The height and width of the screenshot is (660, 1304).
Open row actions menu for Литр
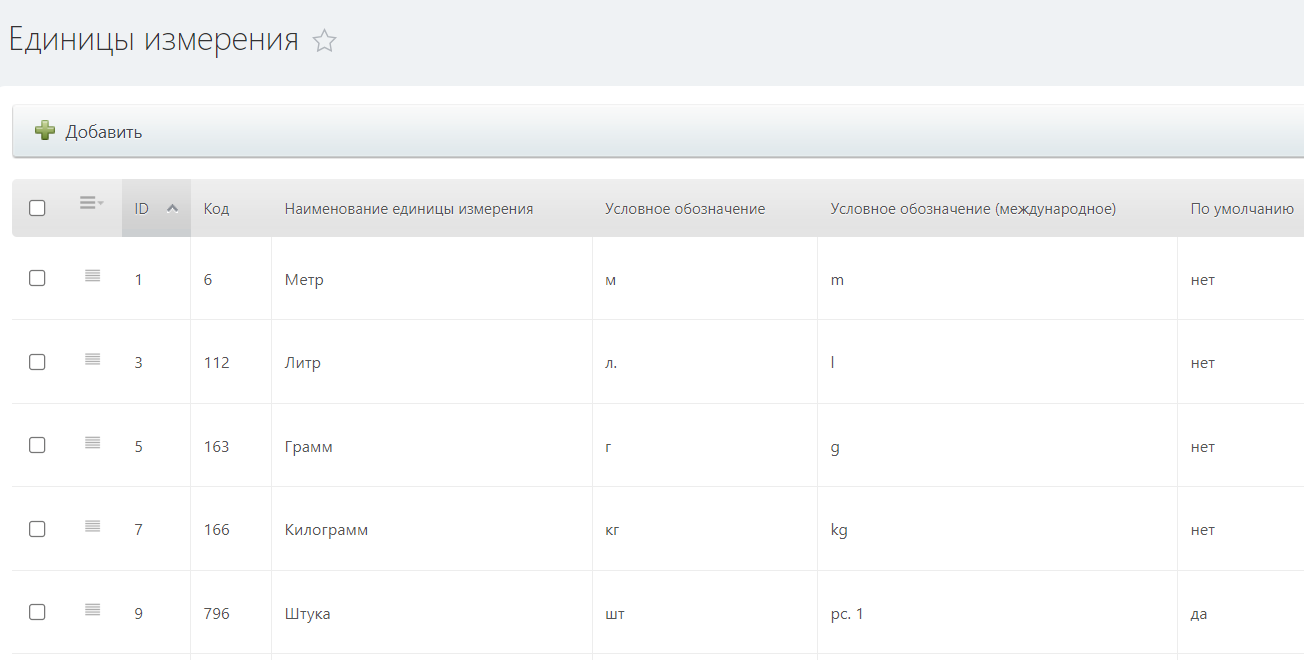click(x=92, y=359)
